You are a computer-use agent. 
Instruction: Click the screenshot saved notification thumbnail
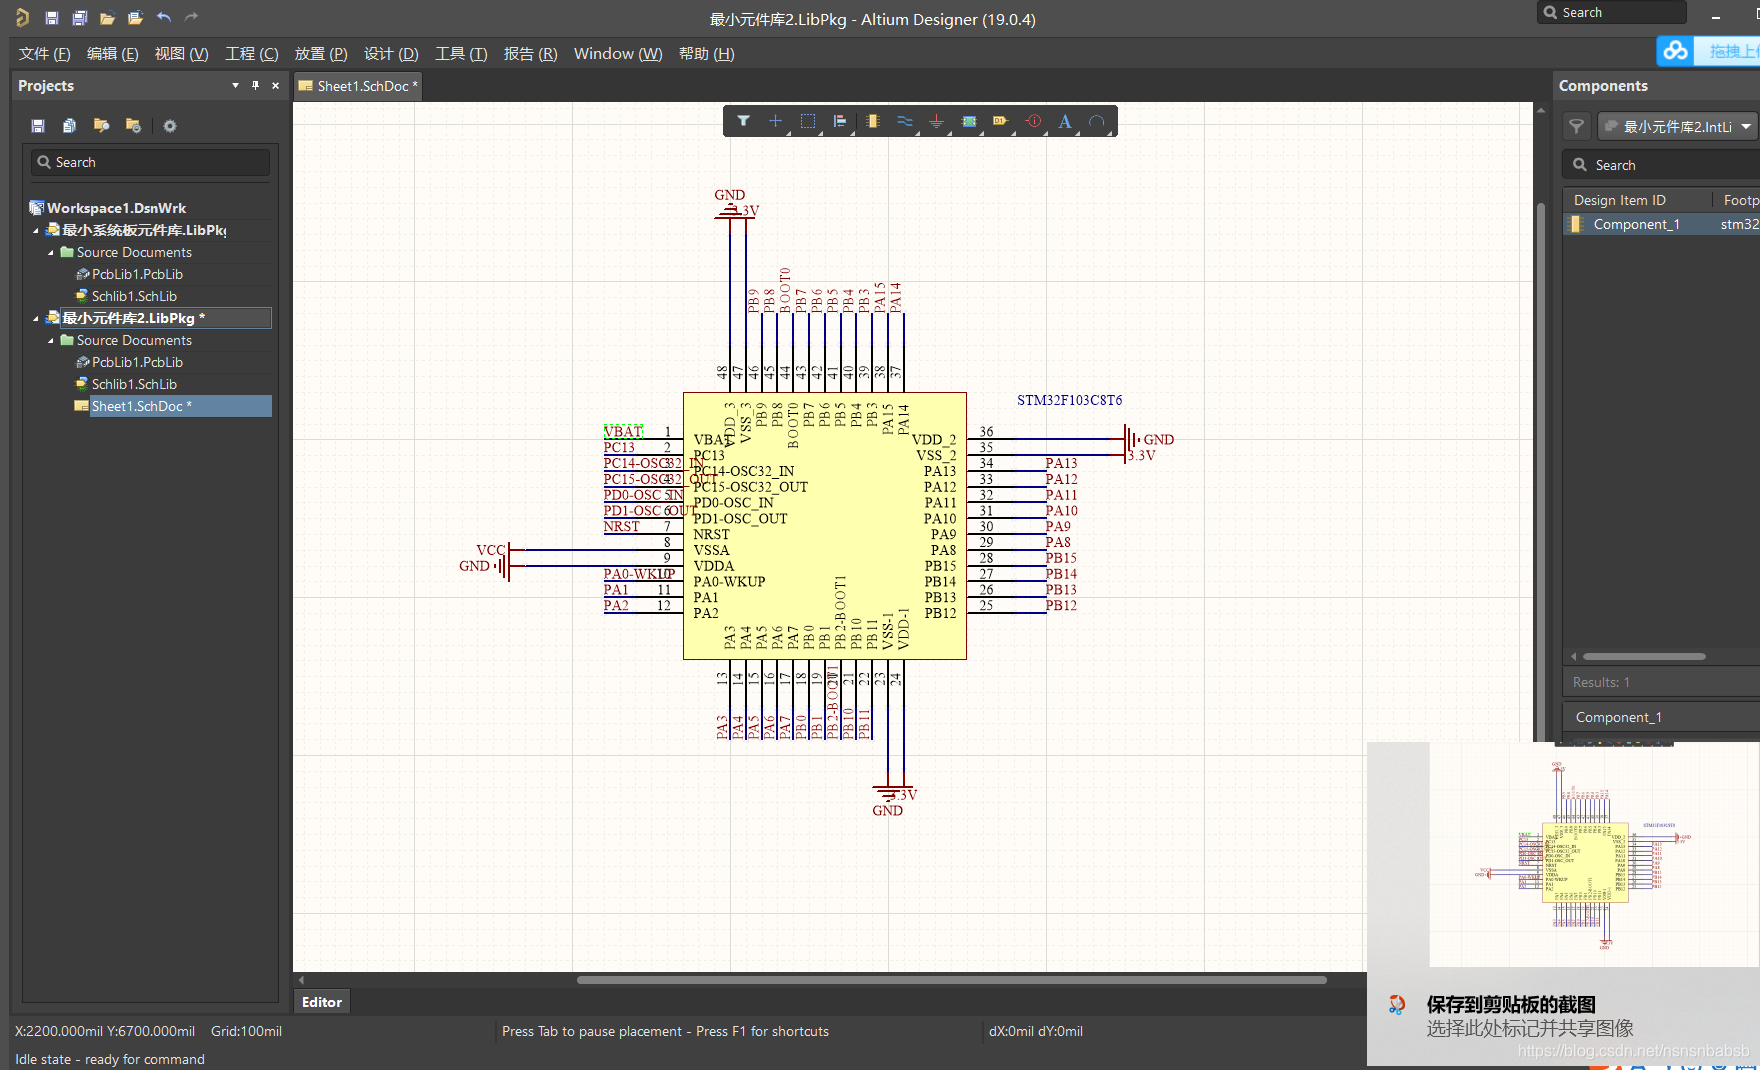point(1594,855)
